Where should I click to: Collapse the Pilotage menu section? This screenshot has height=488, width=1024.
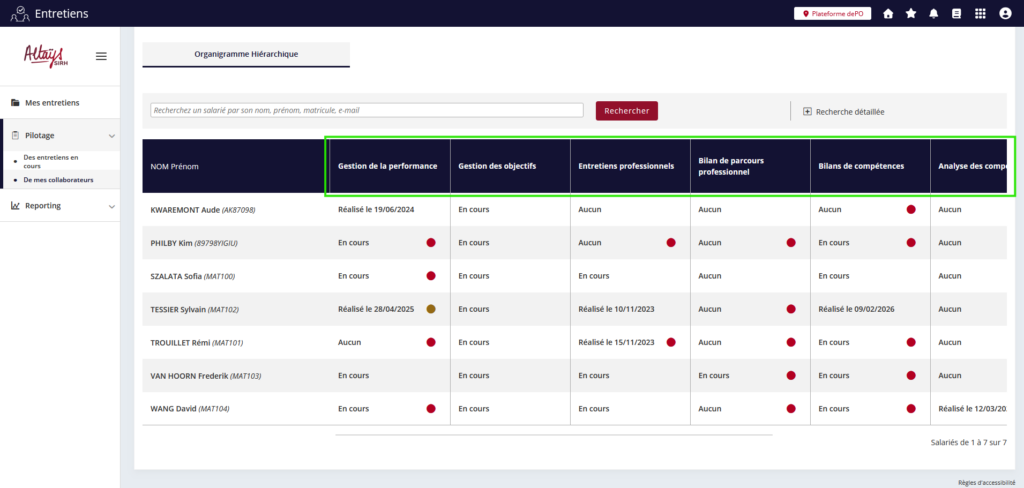click(x=111, y=135)
